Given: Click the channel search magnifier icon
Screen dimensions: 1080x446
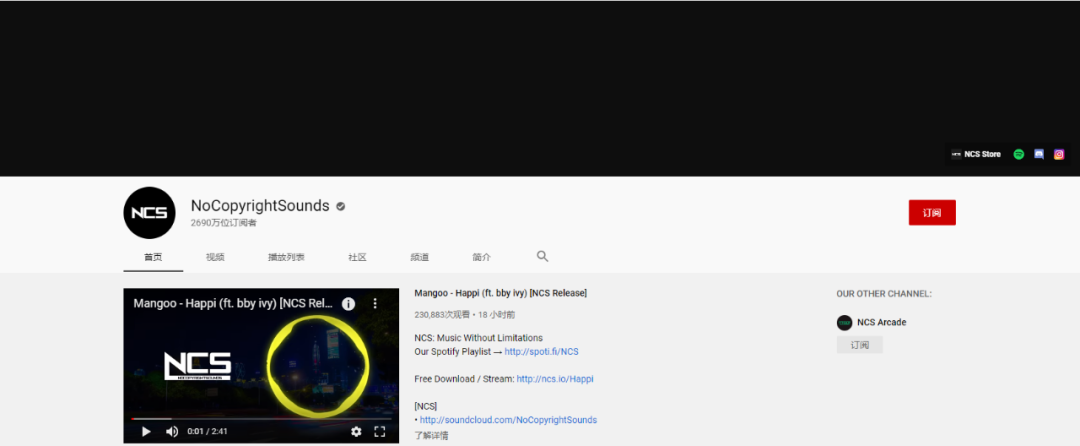Looking at the screenshot, I should click(x=543, y=256).
